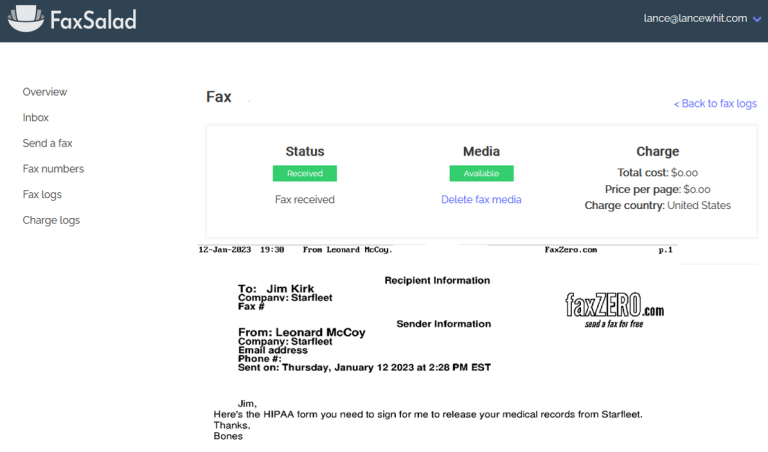Click the FaxSalad brand name text

pyautogui.click(x=93, y=20)
